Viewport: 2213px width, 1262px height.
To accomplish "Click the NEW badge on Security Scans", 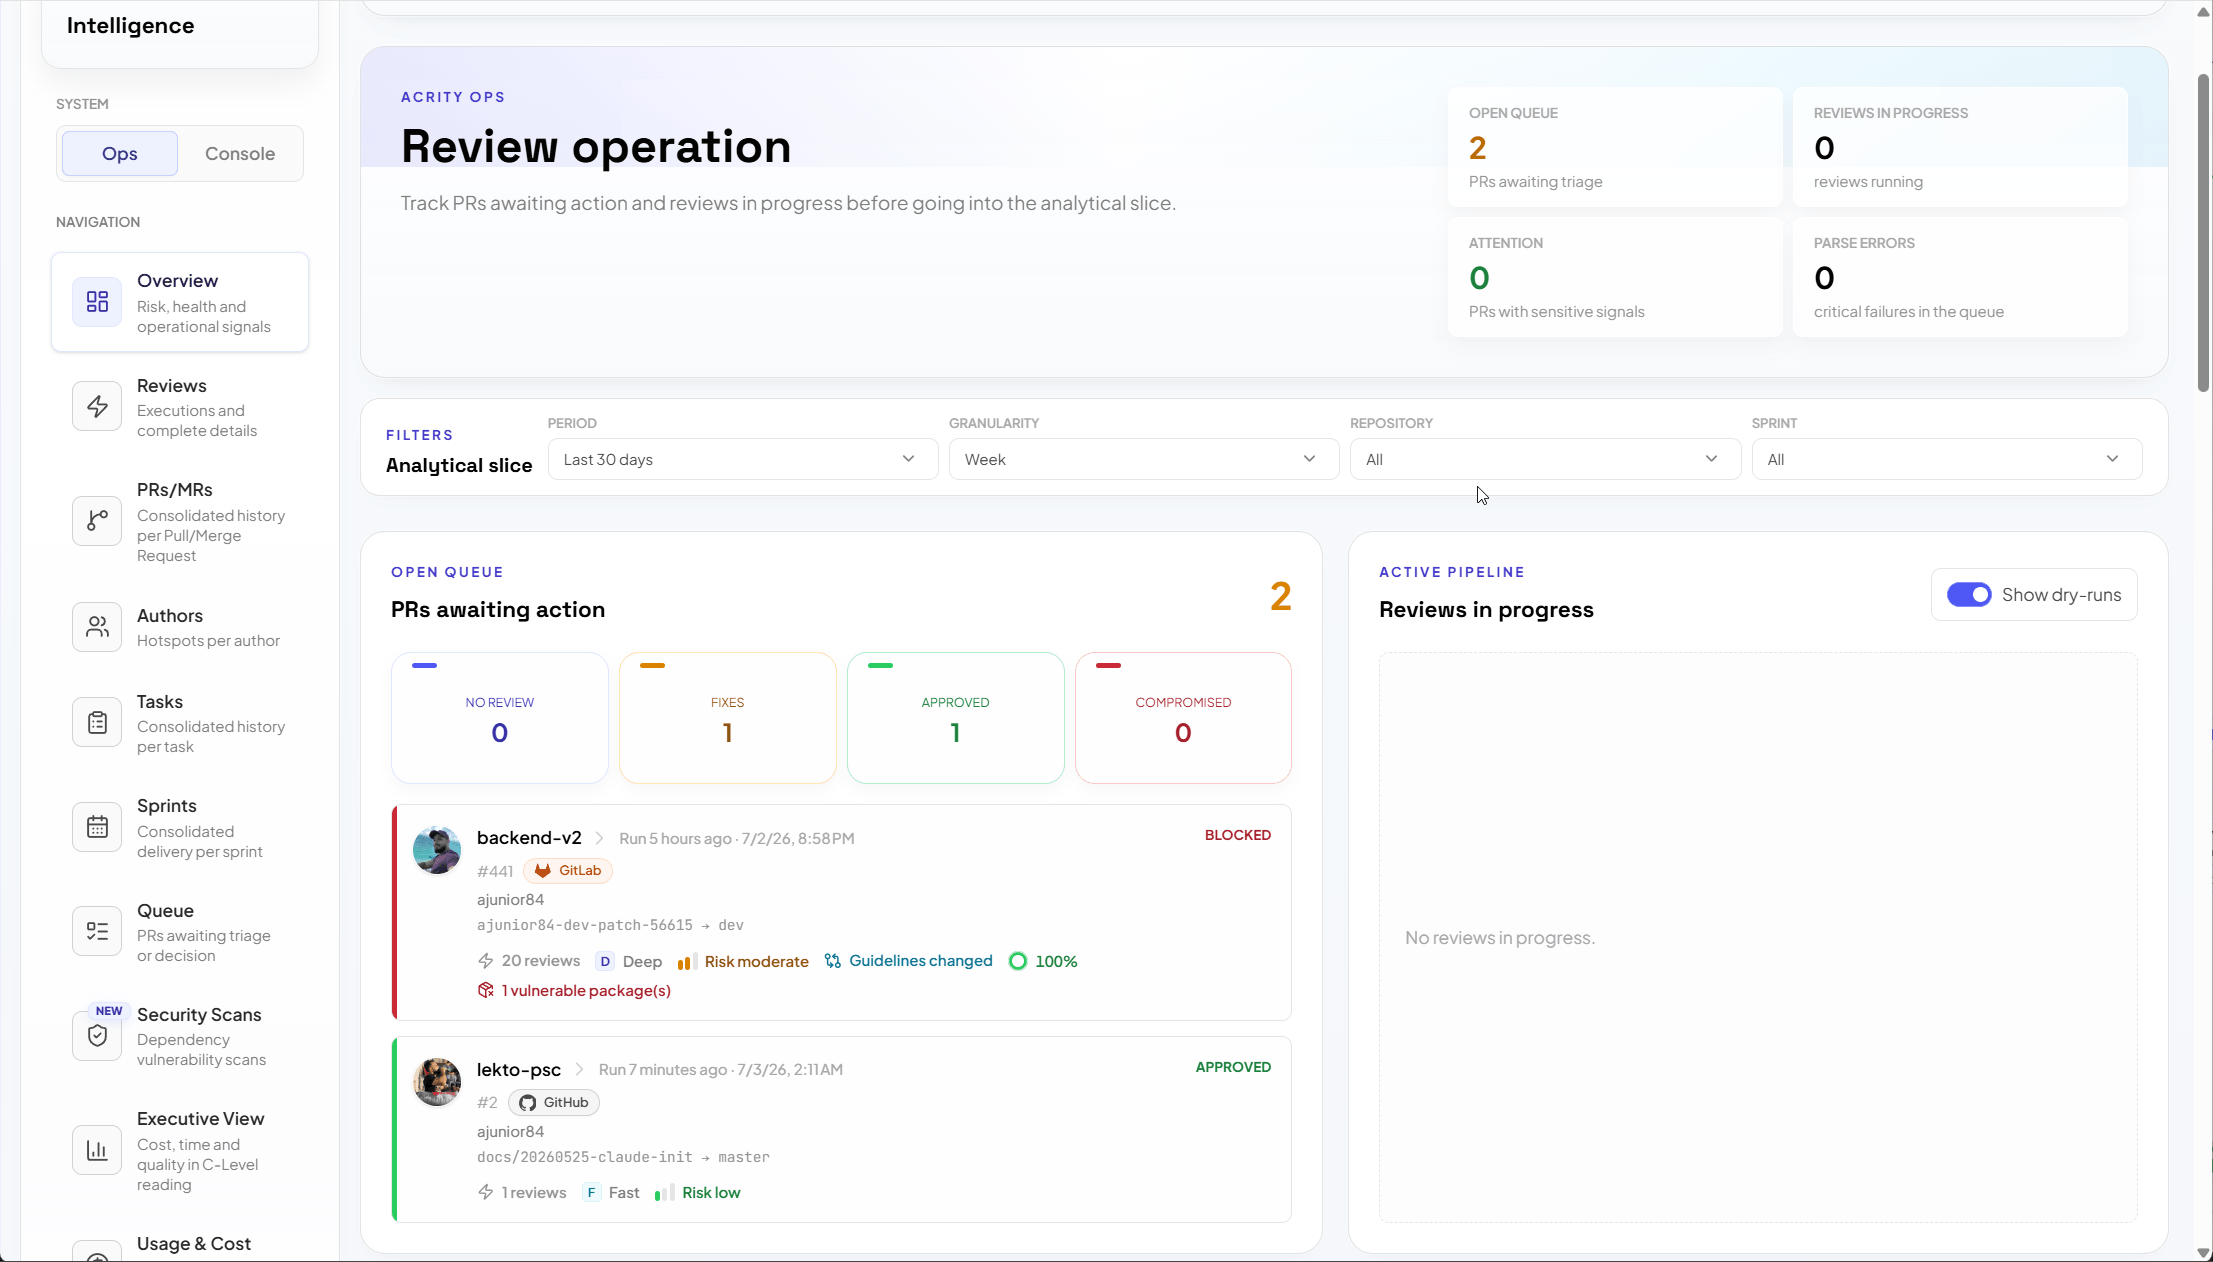I will (109, 1011).
